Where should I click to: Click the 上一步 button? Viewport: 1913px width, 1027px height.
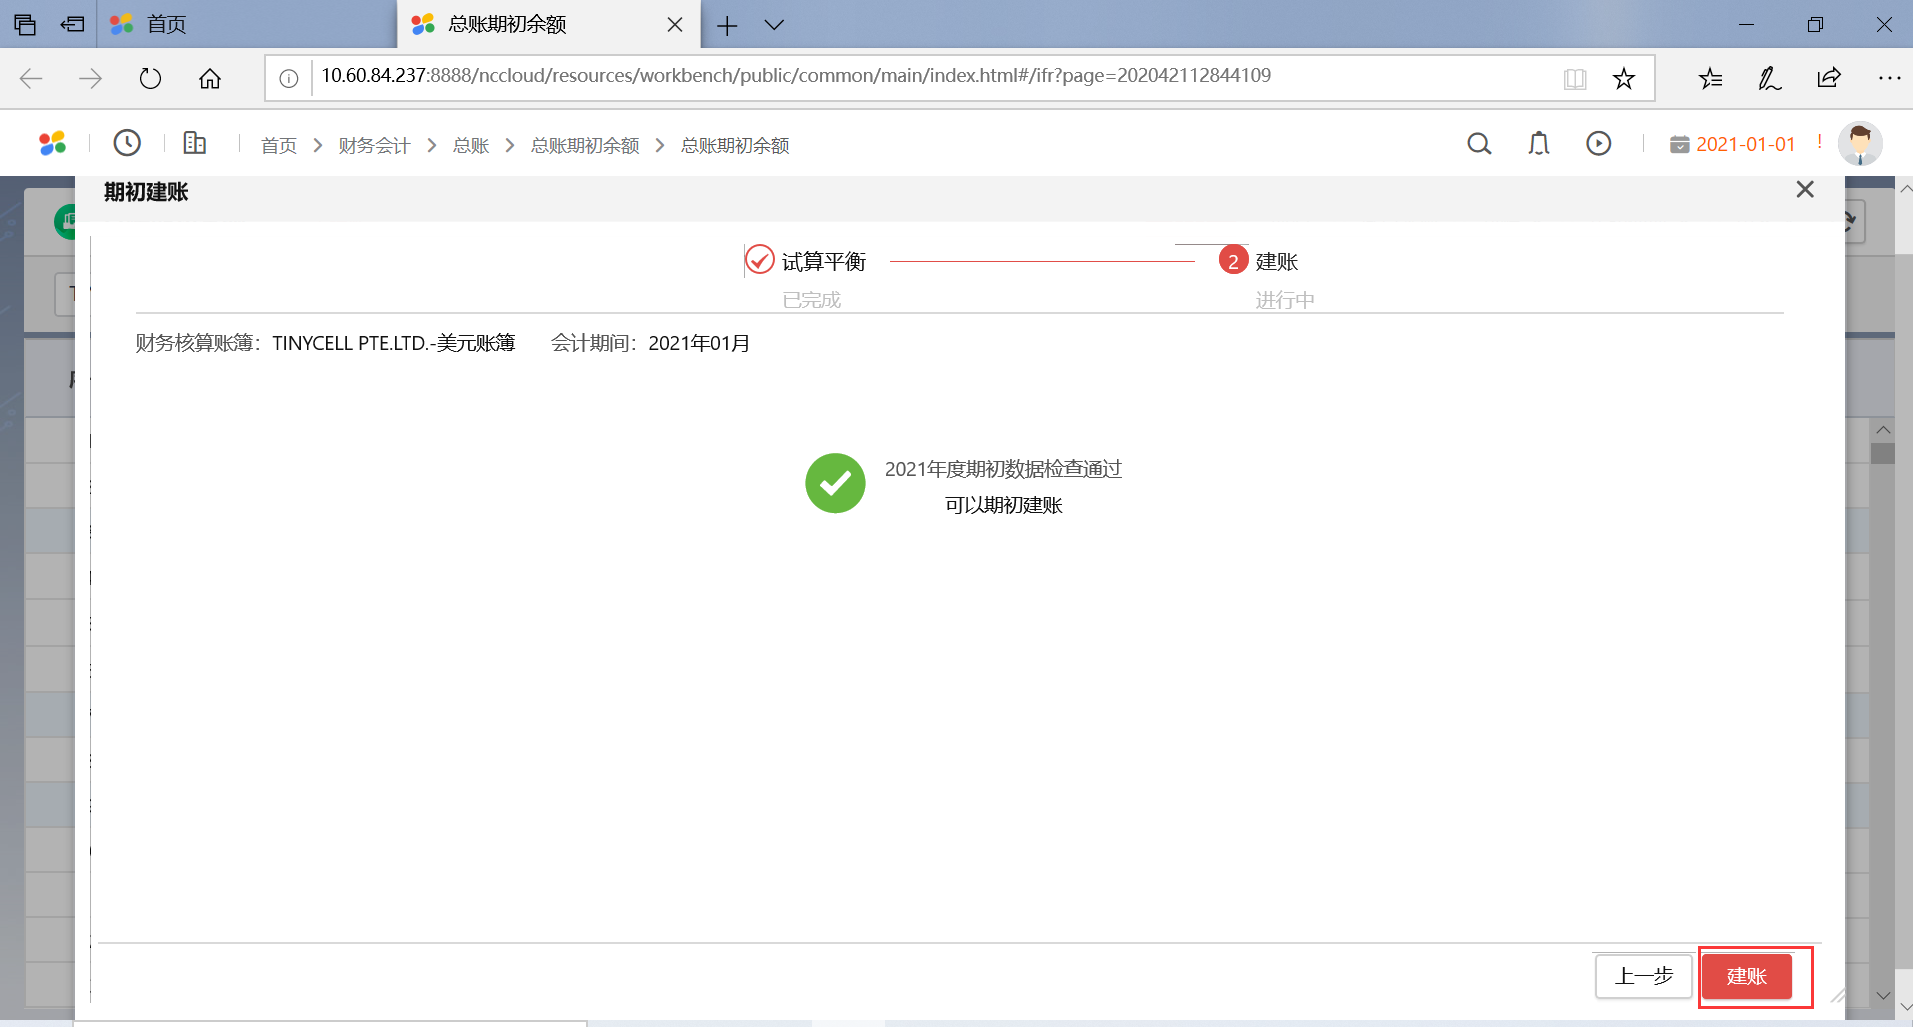pyautogui.click(x=1643, y=976)
